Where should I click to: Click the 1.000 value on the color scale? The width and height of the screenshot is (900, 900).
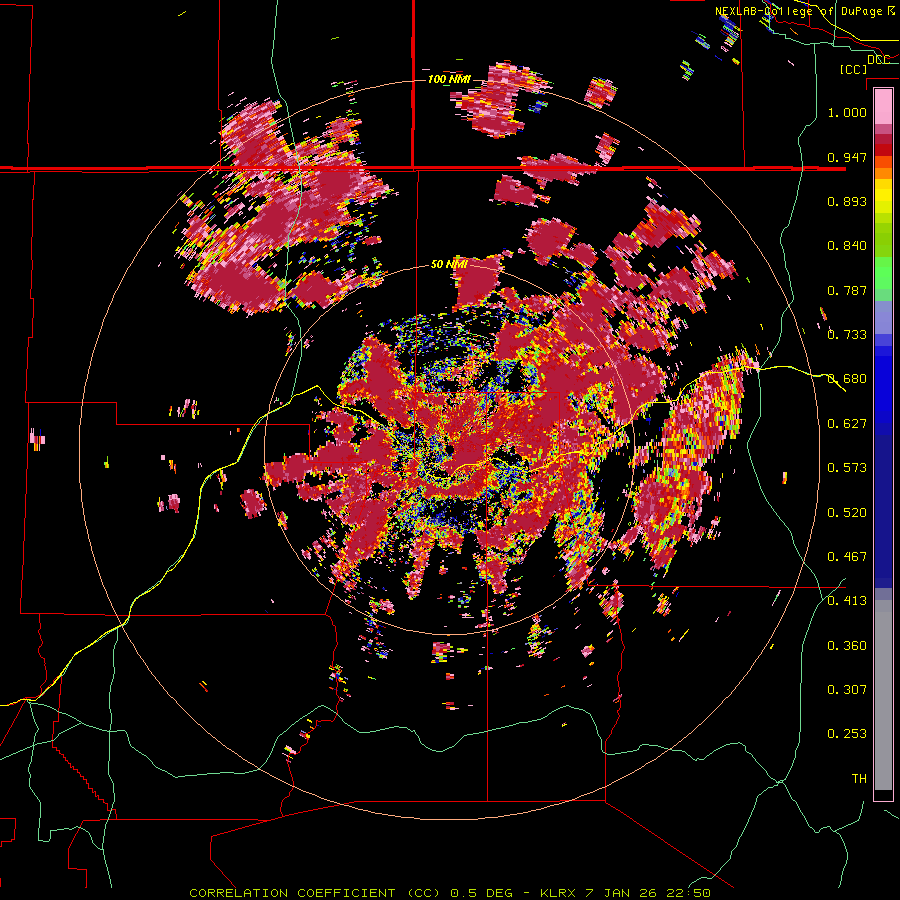[847, 112]
